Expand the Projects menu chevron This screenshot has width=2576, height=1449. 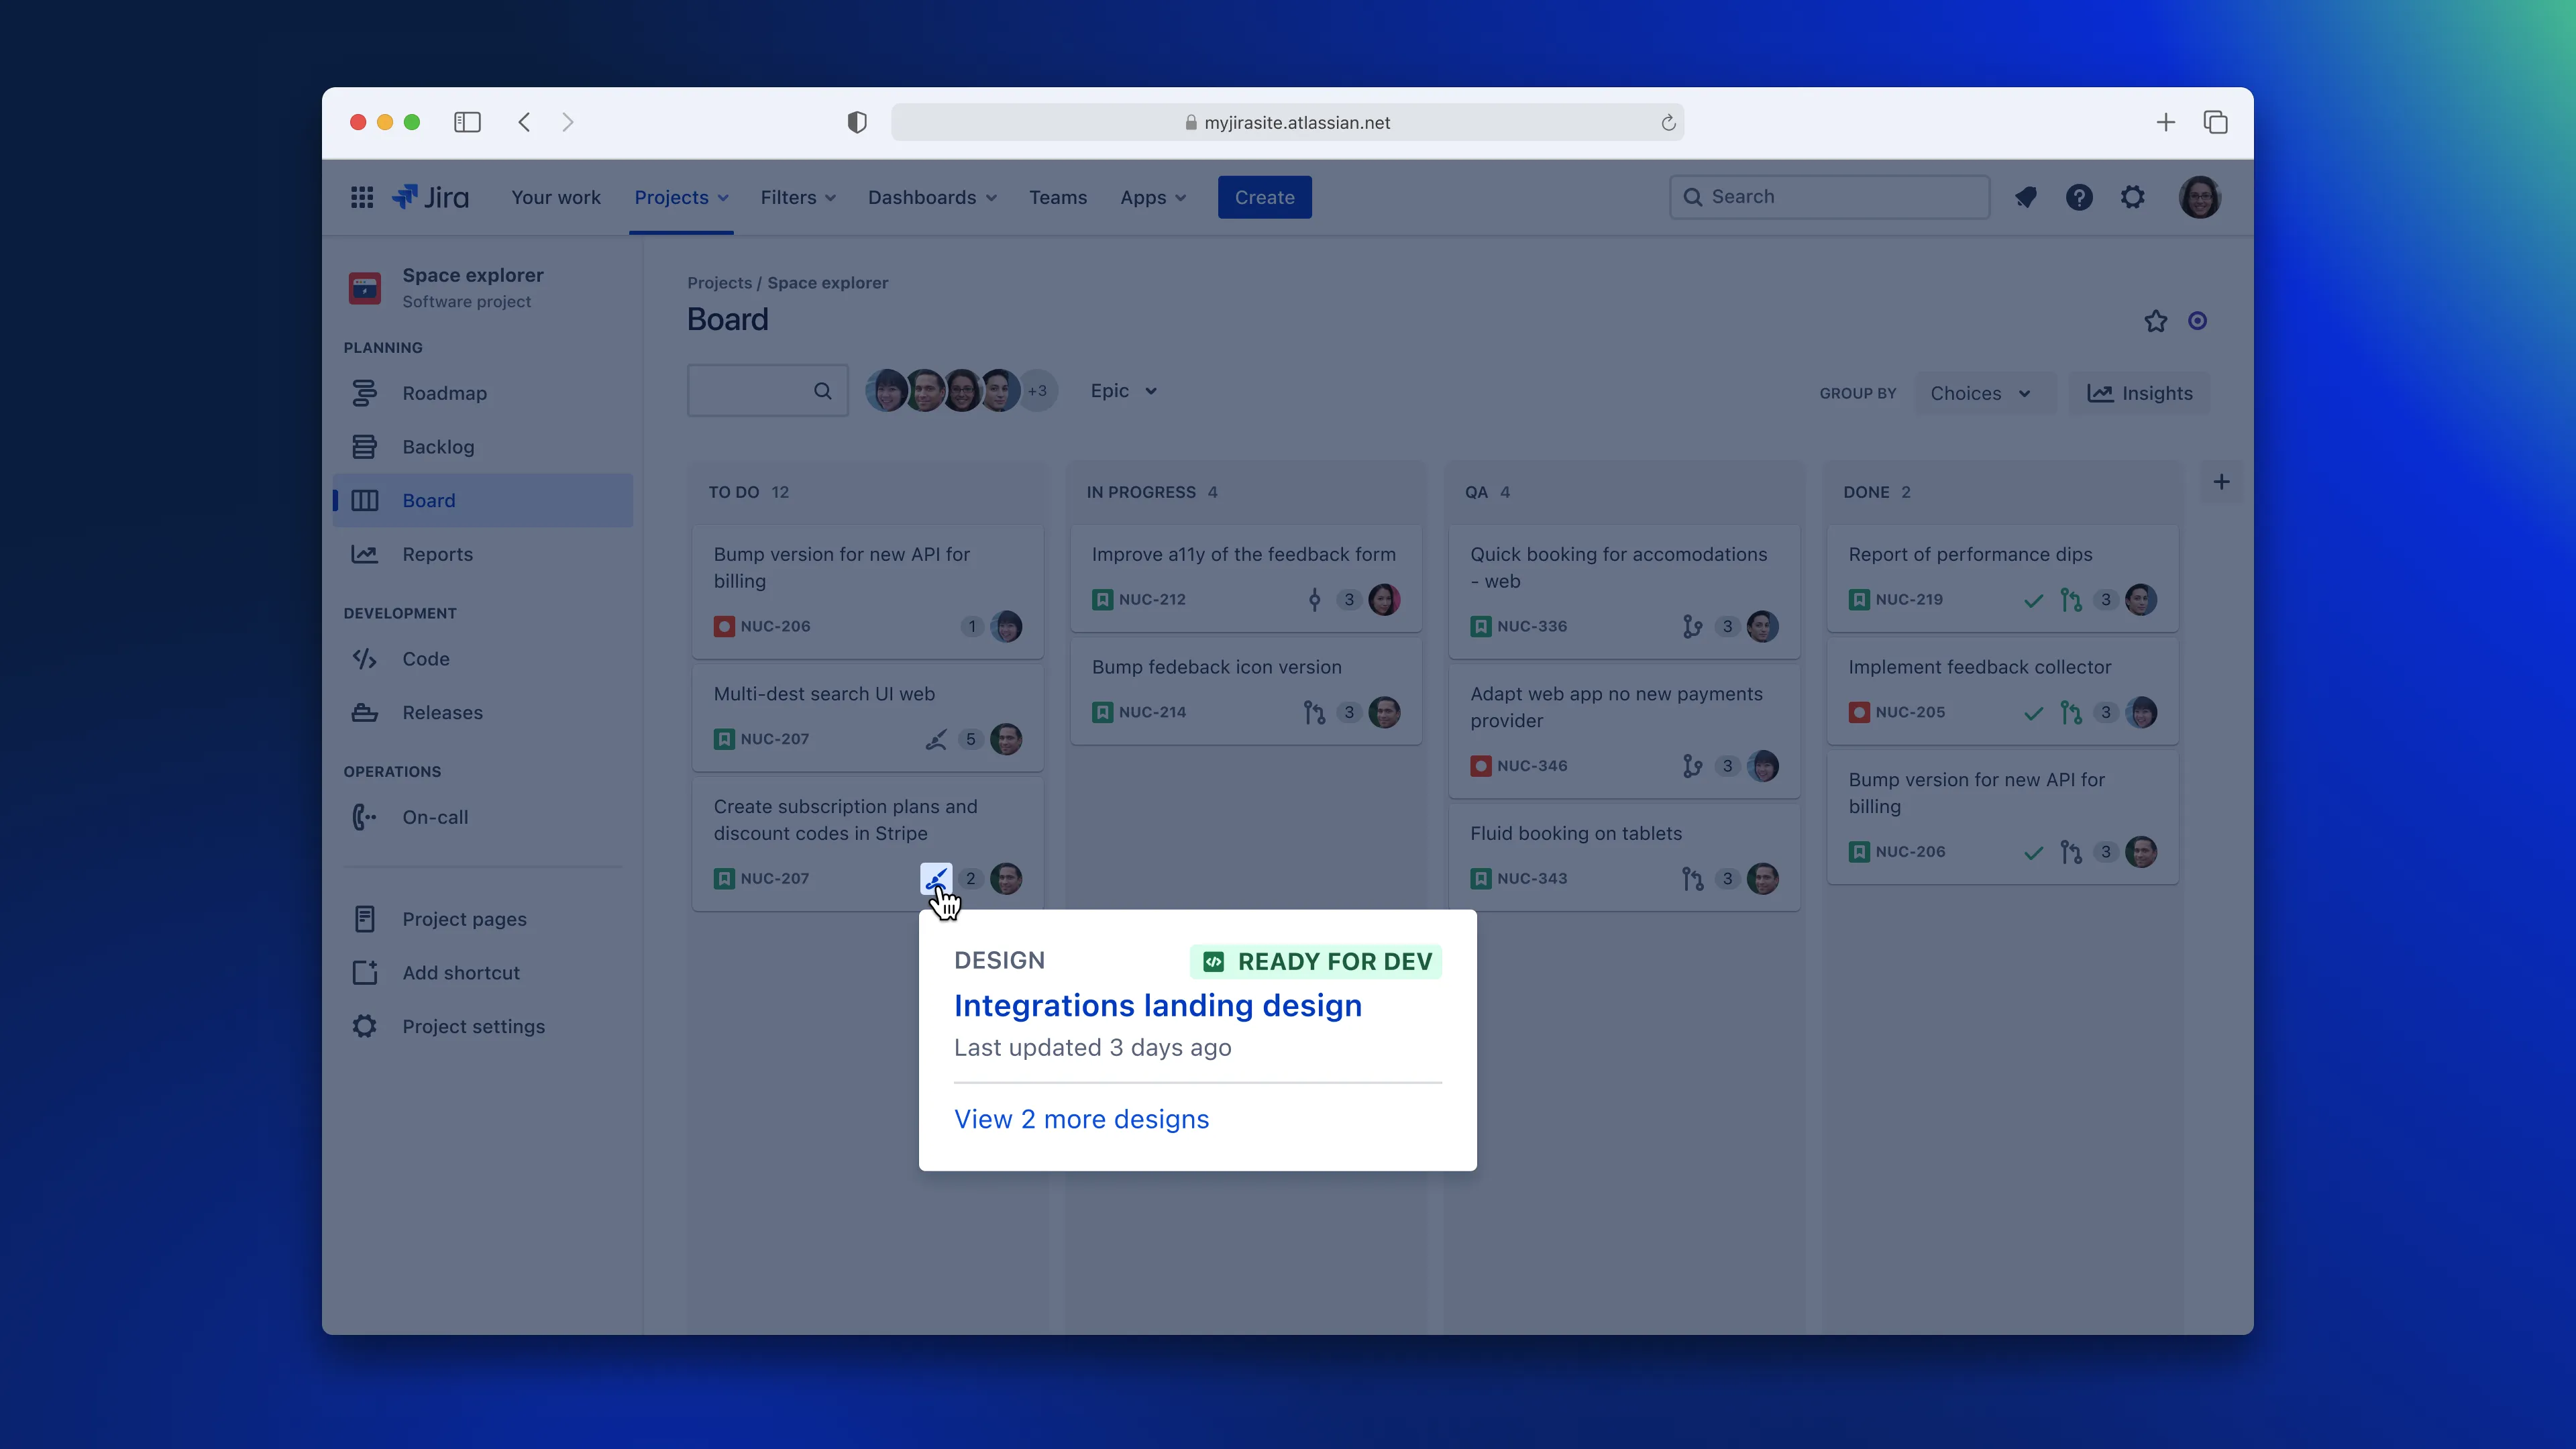click(723, 197)
